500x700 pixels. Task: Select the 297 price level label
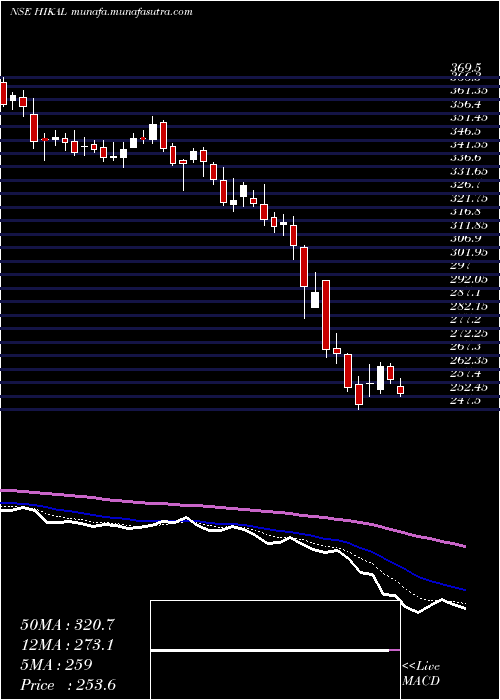tap(462, 266)
